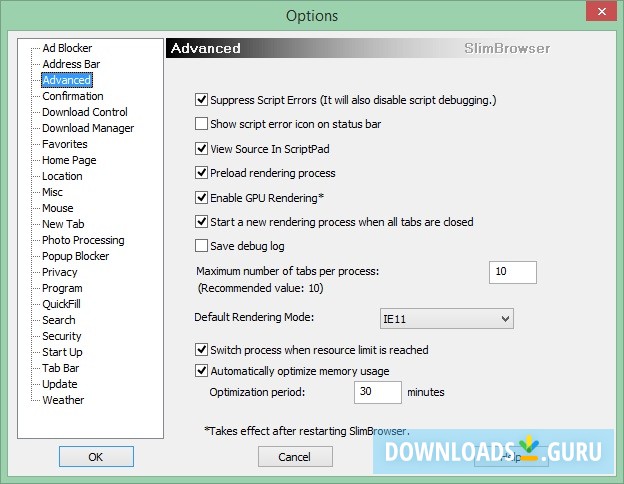Open Location settings
The height and width of the screenshot is (484, 624).
tap(62, 176)
